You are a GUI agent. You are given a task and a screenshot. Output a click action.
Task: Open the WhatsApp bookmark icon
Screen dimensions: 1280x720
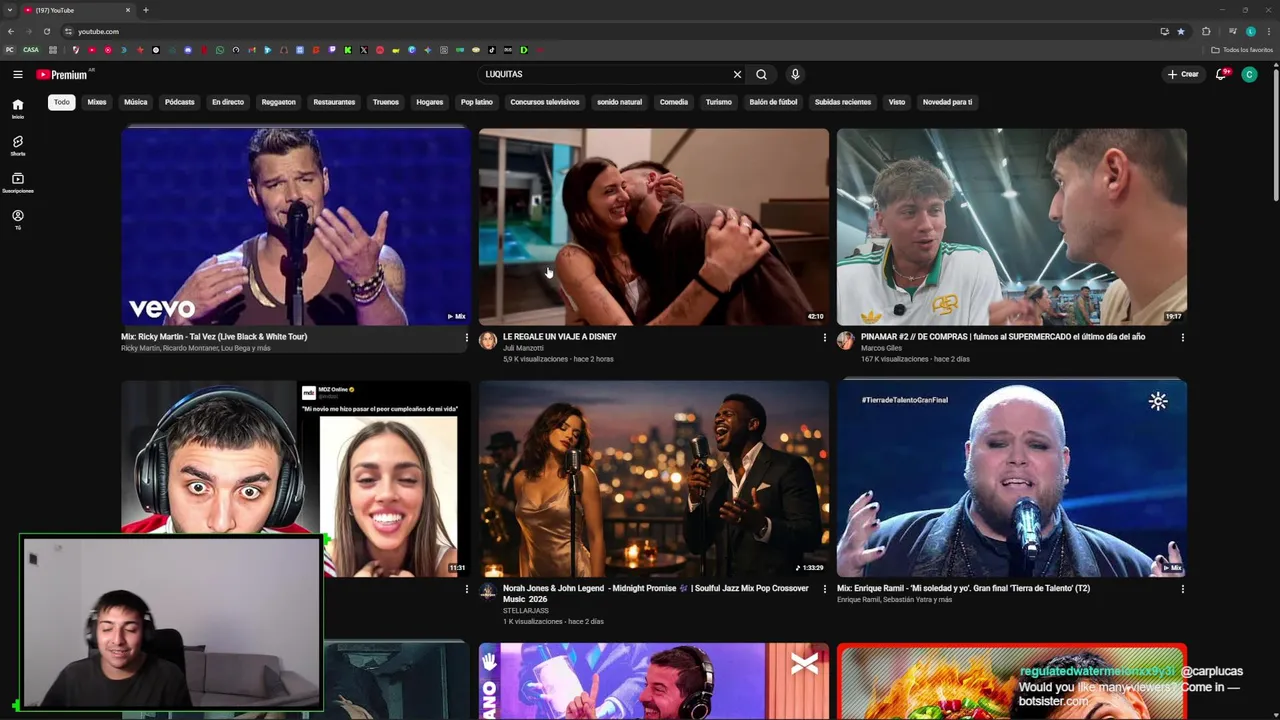click(220, 50)
